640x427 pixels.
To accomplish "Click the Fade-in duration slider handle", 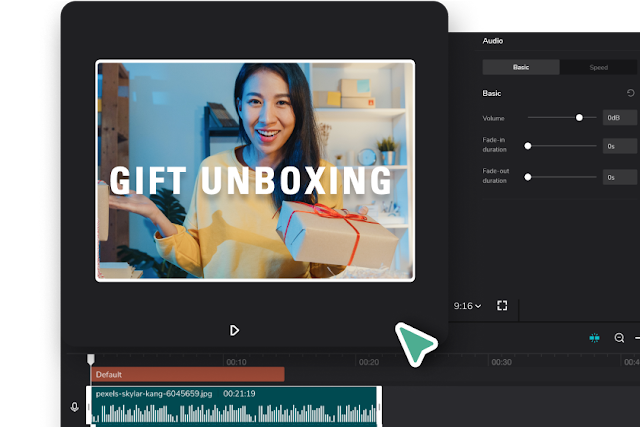I will [528, 147].
